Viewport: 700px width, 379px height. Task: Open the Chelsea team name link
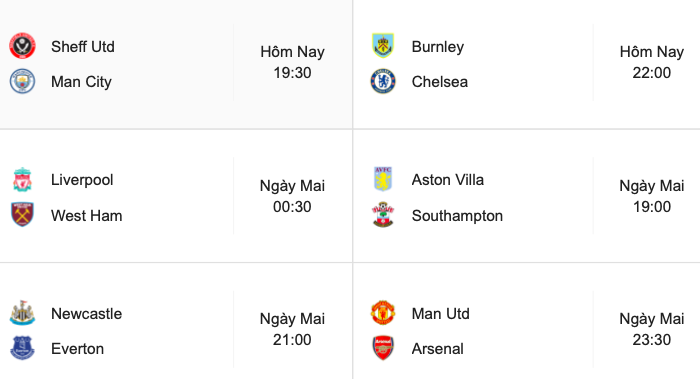point(440,82)
